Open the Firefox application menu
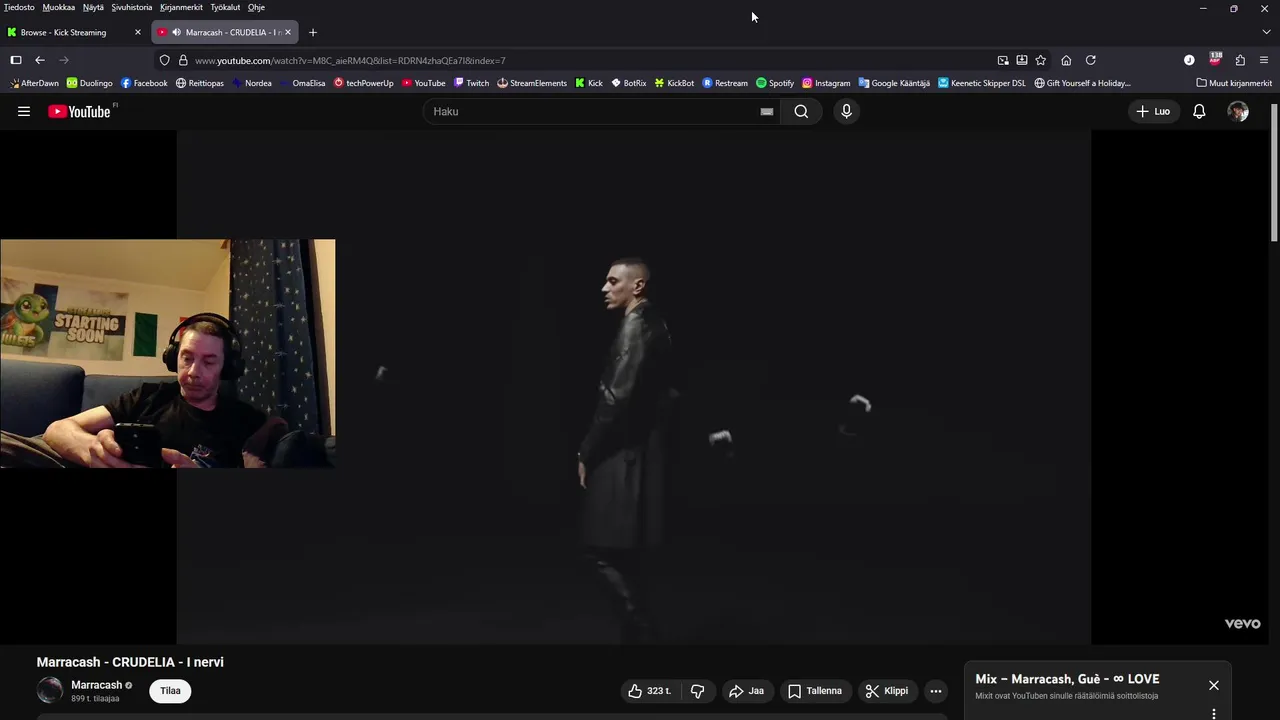 pyautogui.click(x=1264, y=60)
